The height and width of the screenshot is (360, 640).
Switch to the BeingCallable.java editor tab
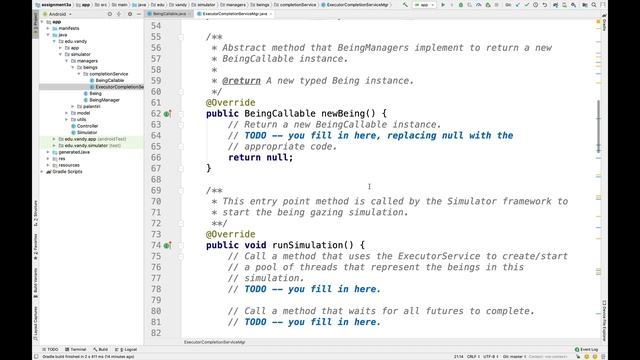point(168,14)
